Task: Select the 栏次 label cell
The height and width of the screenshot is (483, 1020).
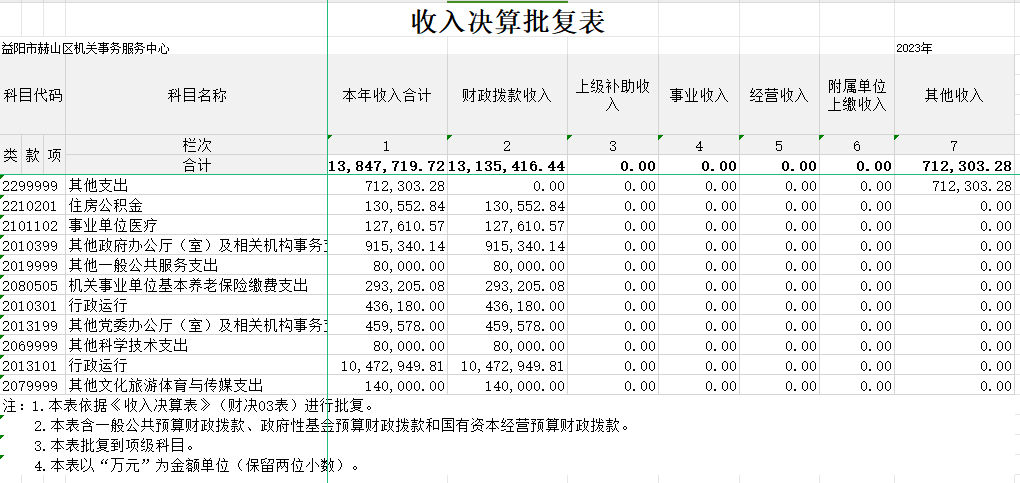Action: [197, 146]
